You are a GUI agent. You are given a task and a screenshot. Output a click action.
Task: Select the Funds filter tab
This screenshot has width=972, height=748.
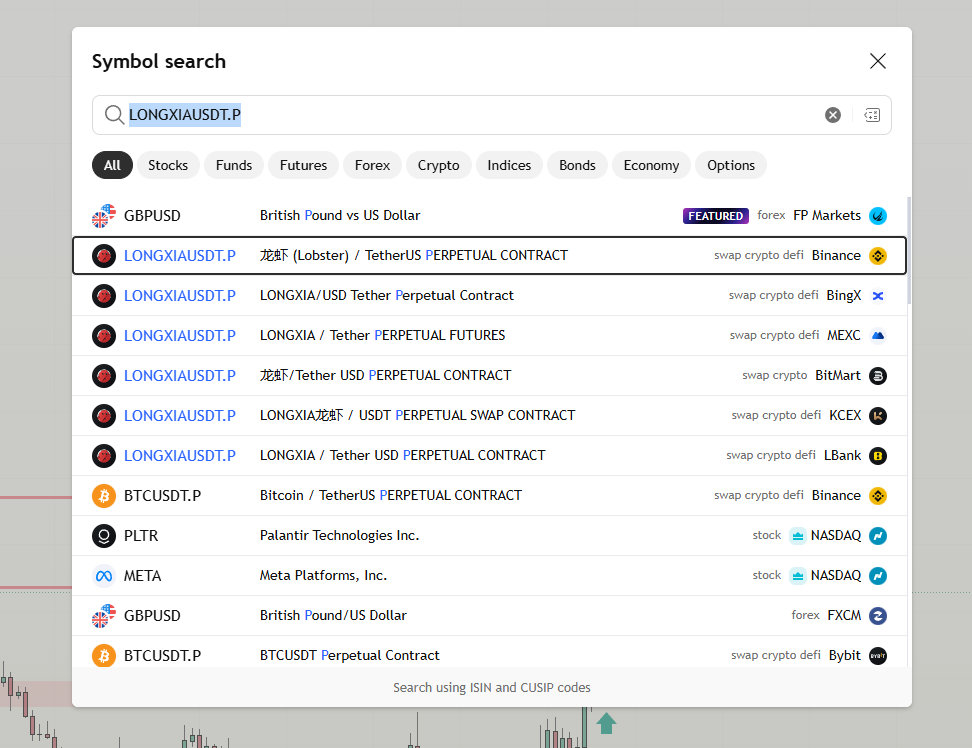pyautogui.click(x=234, y=165)
